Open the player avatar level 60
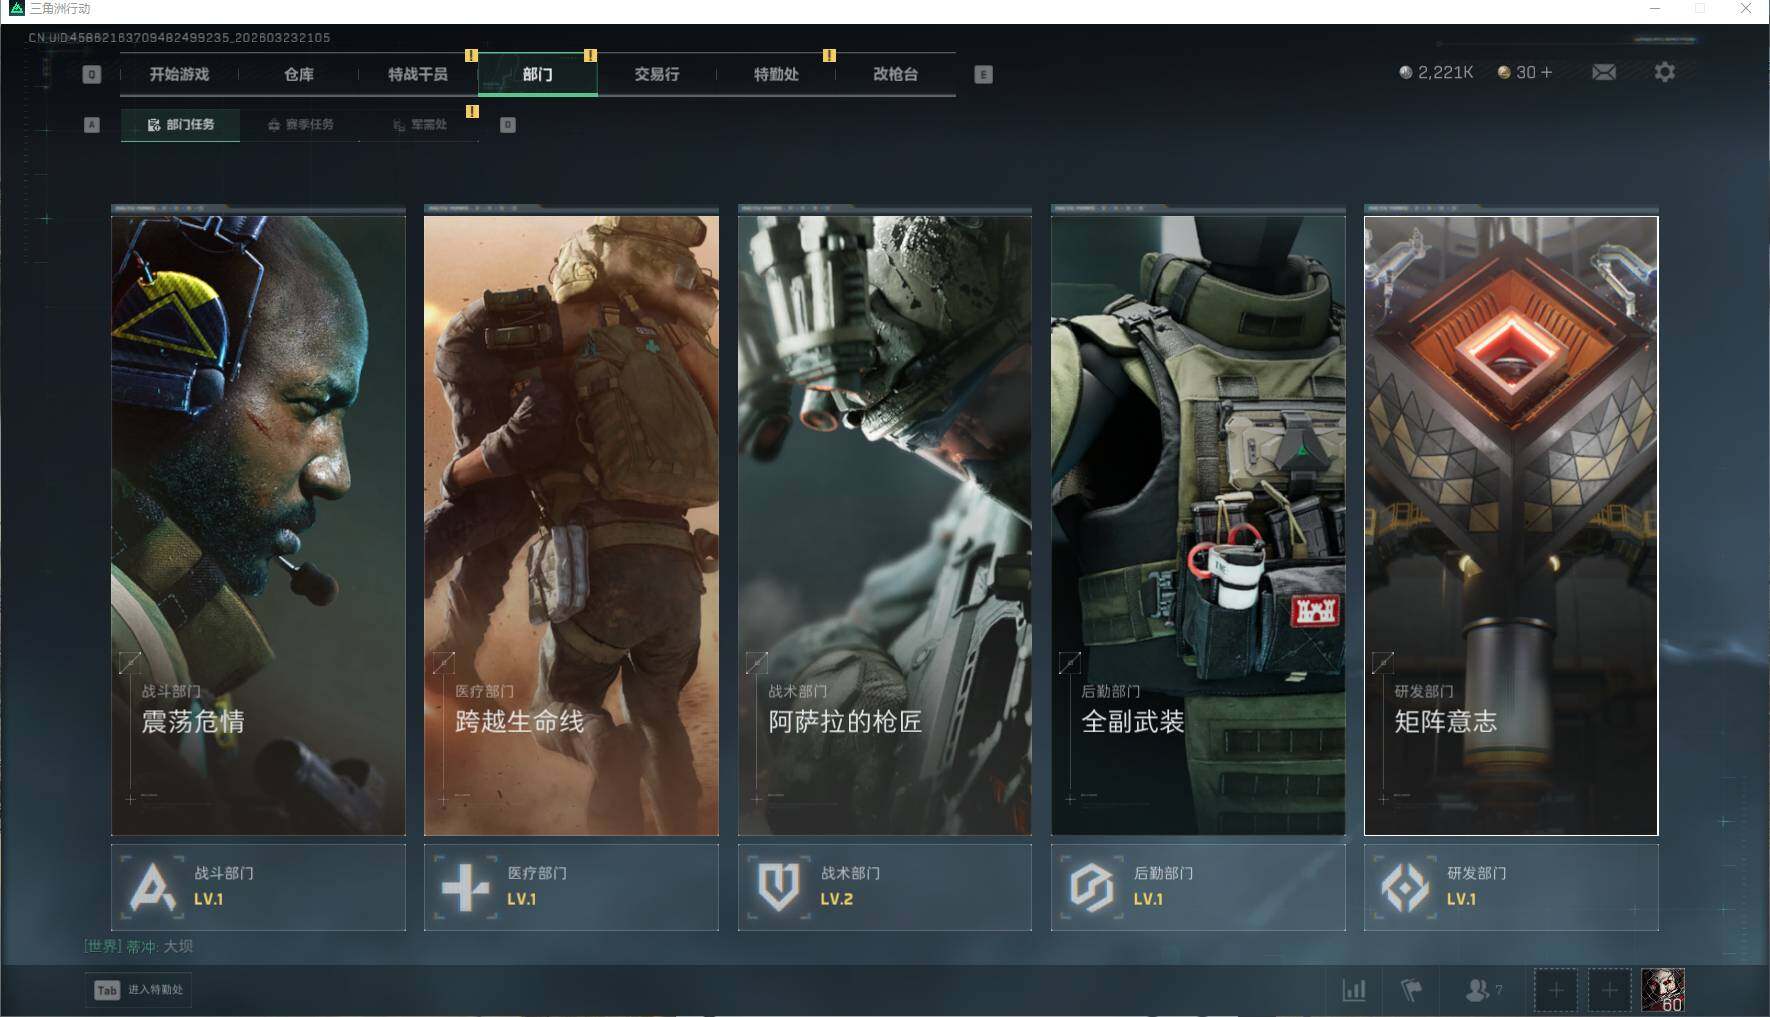 (x=1663, y=990)
